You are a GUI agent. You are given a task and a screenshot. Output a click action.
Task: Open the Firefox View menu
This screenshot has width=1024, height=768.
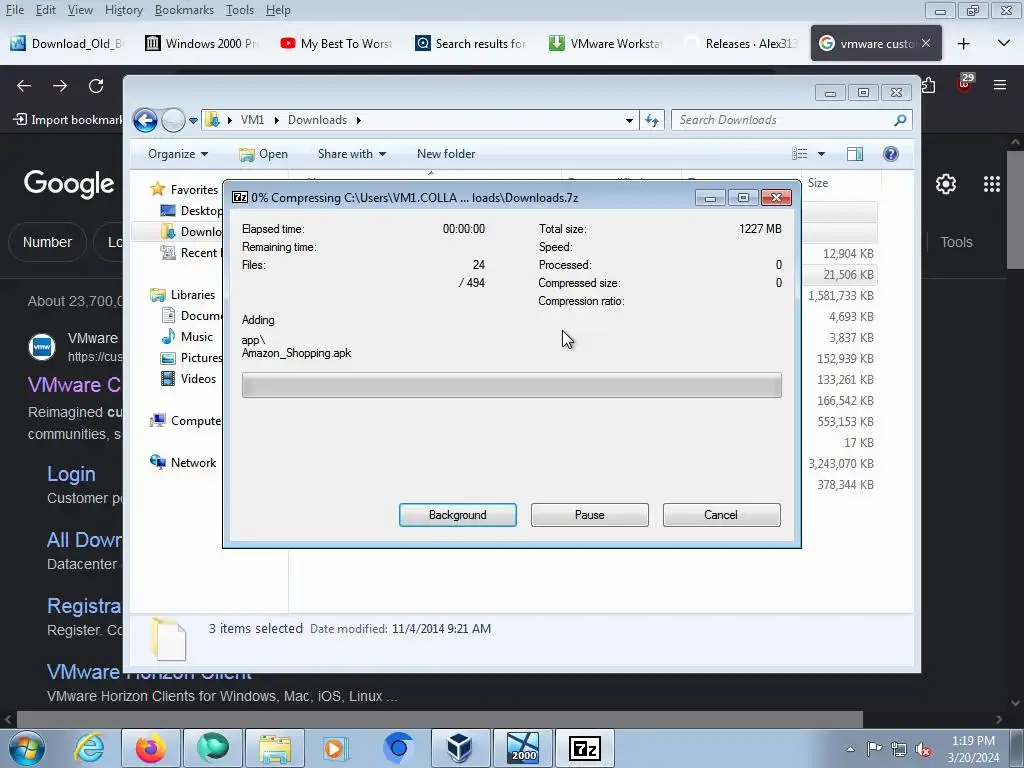(x=80, y=10)
